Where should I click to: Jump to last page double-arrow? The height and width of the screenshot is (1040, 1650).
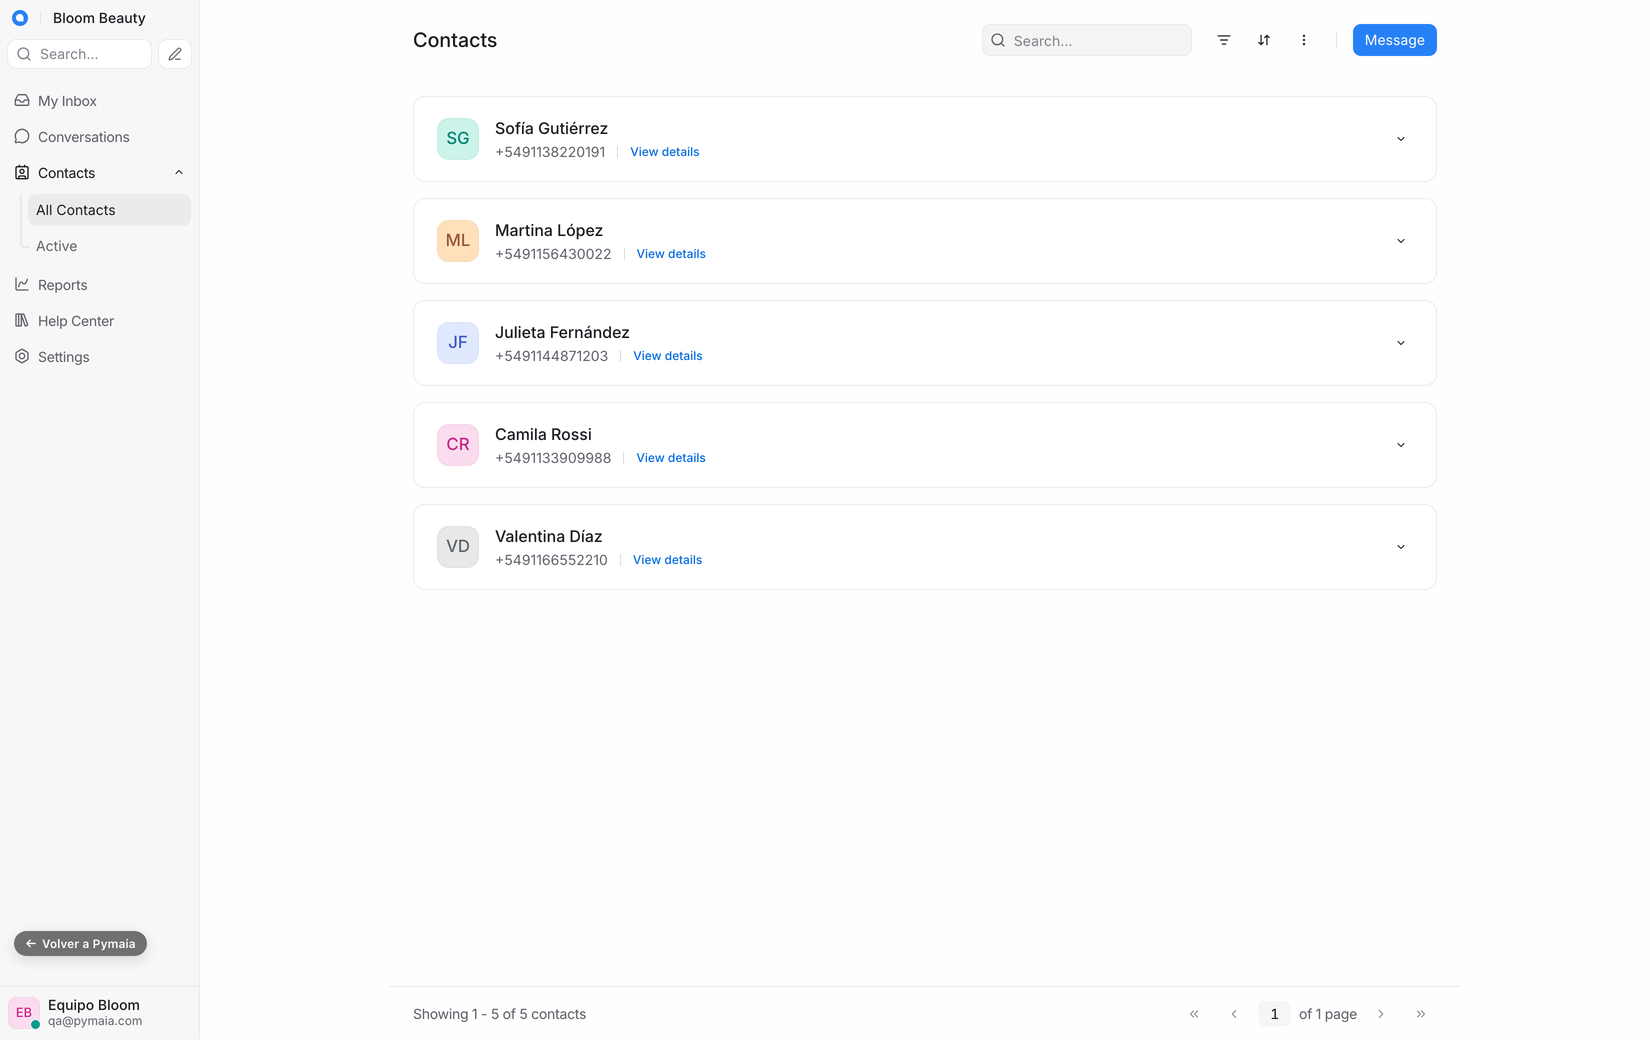pos(1421,1014)
